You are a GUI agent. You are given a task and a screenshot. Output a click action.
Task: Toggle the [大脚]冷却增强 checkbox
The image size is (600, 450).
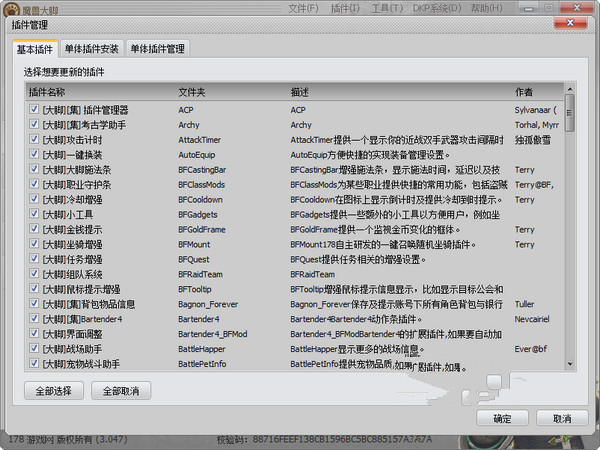pos(34,199)
